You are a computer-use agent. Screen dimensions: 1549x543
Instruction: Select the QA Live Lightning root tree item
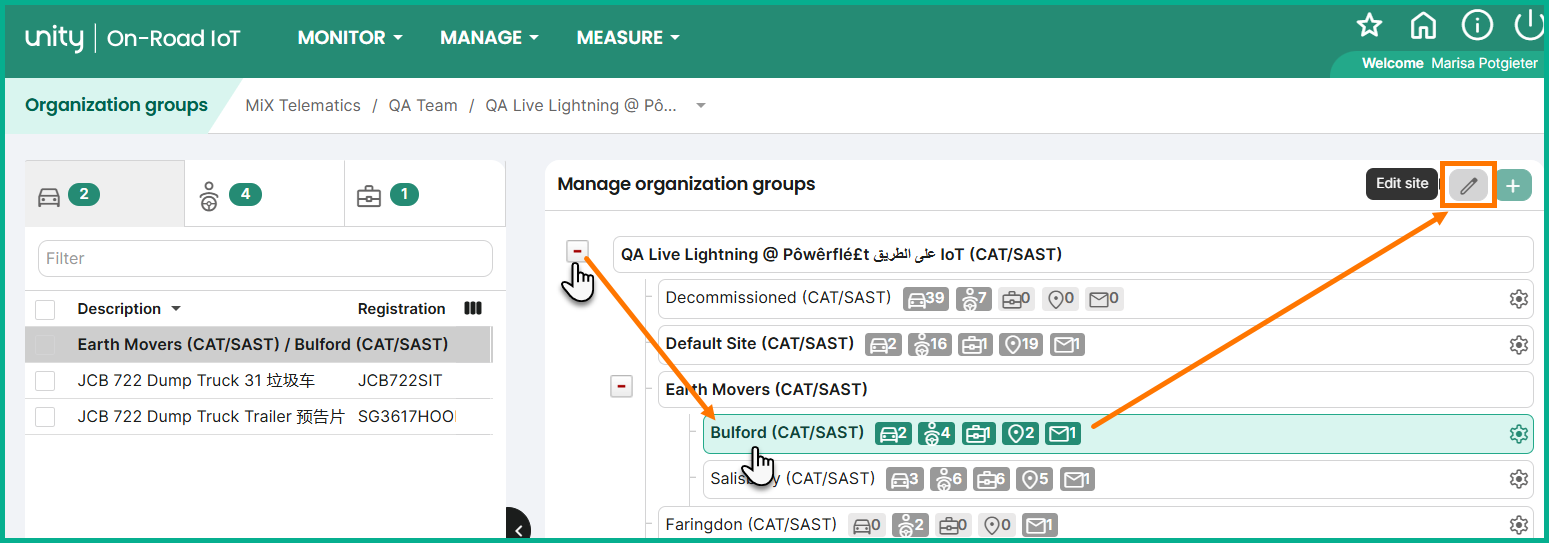[x=1073, y=254]
